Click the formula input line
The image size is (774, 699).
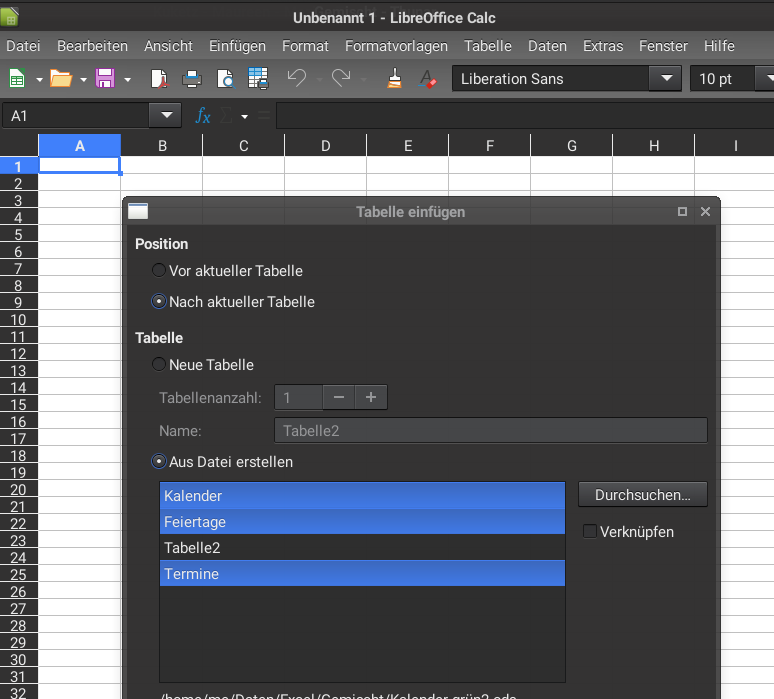(525, 116)
